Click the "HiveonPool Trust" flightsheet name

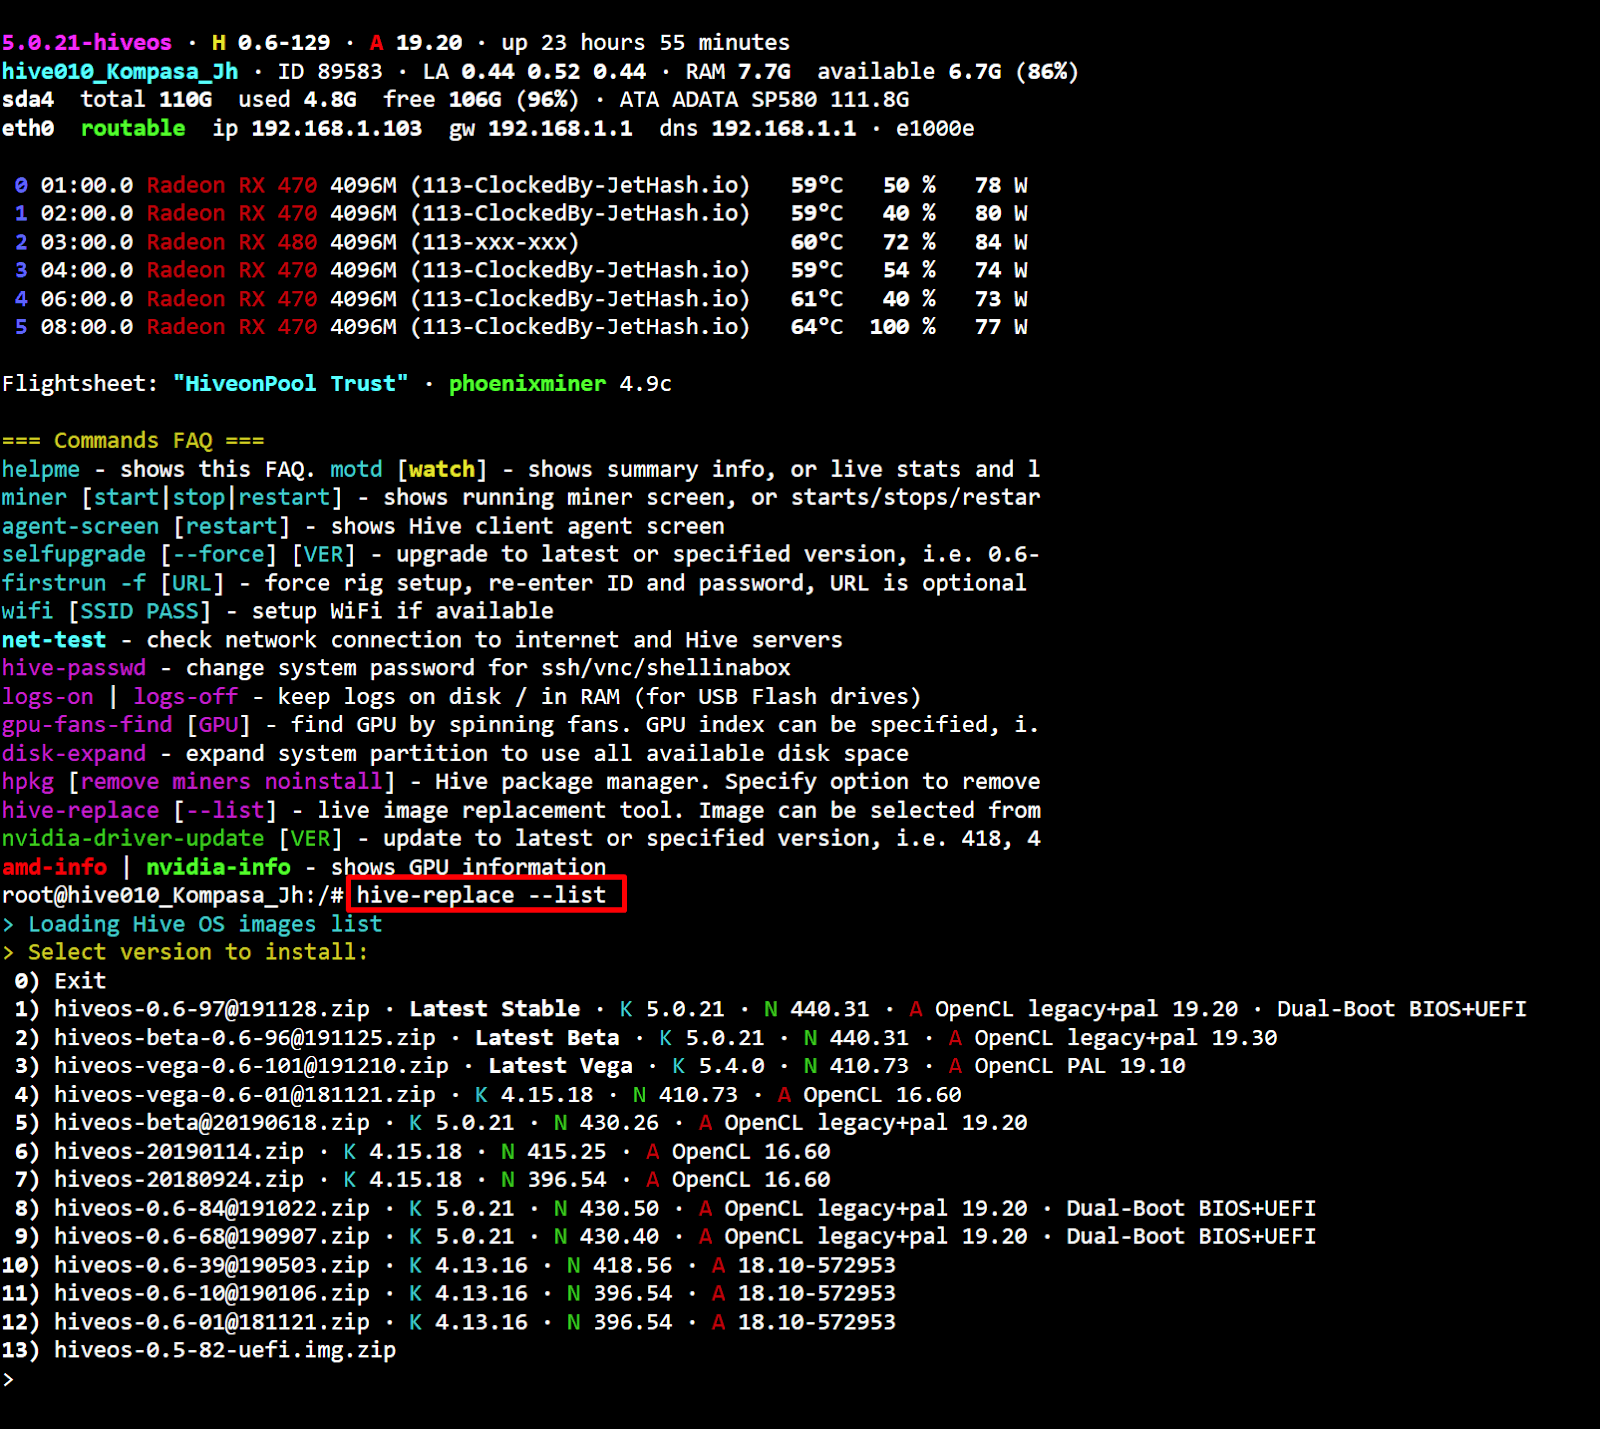pyautogui.click(x=290, y=384)
